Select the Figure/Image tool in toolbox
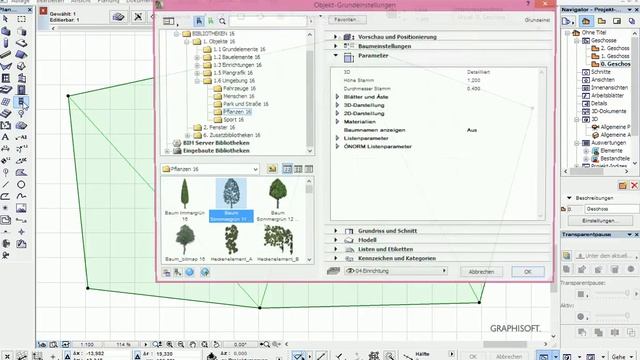640x360 pixels. (21, 208)
